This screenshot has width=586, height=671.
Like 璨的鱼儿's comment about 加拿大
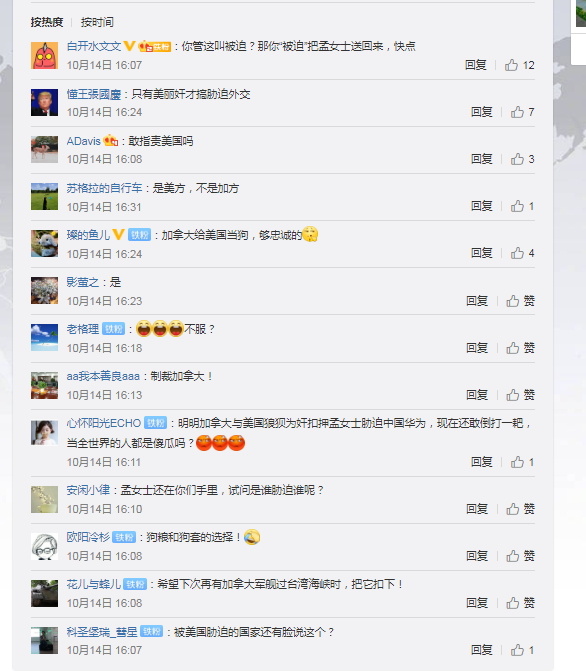[x=522, y=253]
